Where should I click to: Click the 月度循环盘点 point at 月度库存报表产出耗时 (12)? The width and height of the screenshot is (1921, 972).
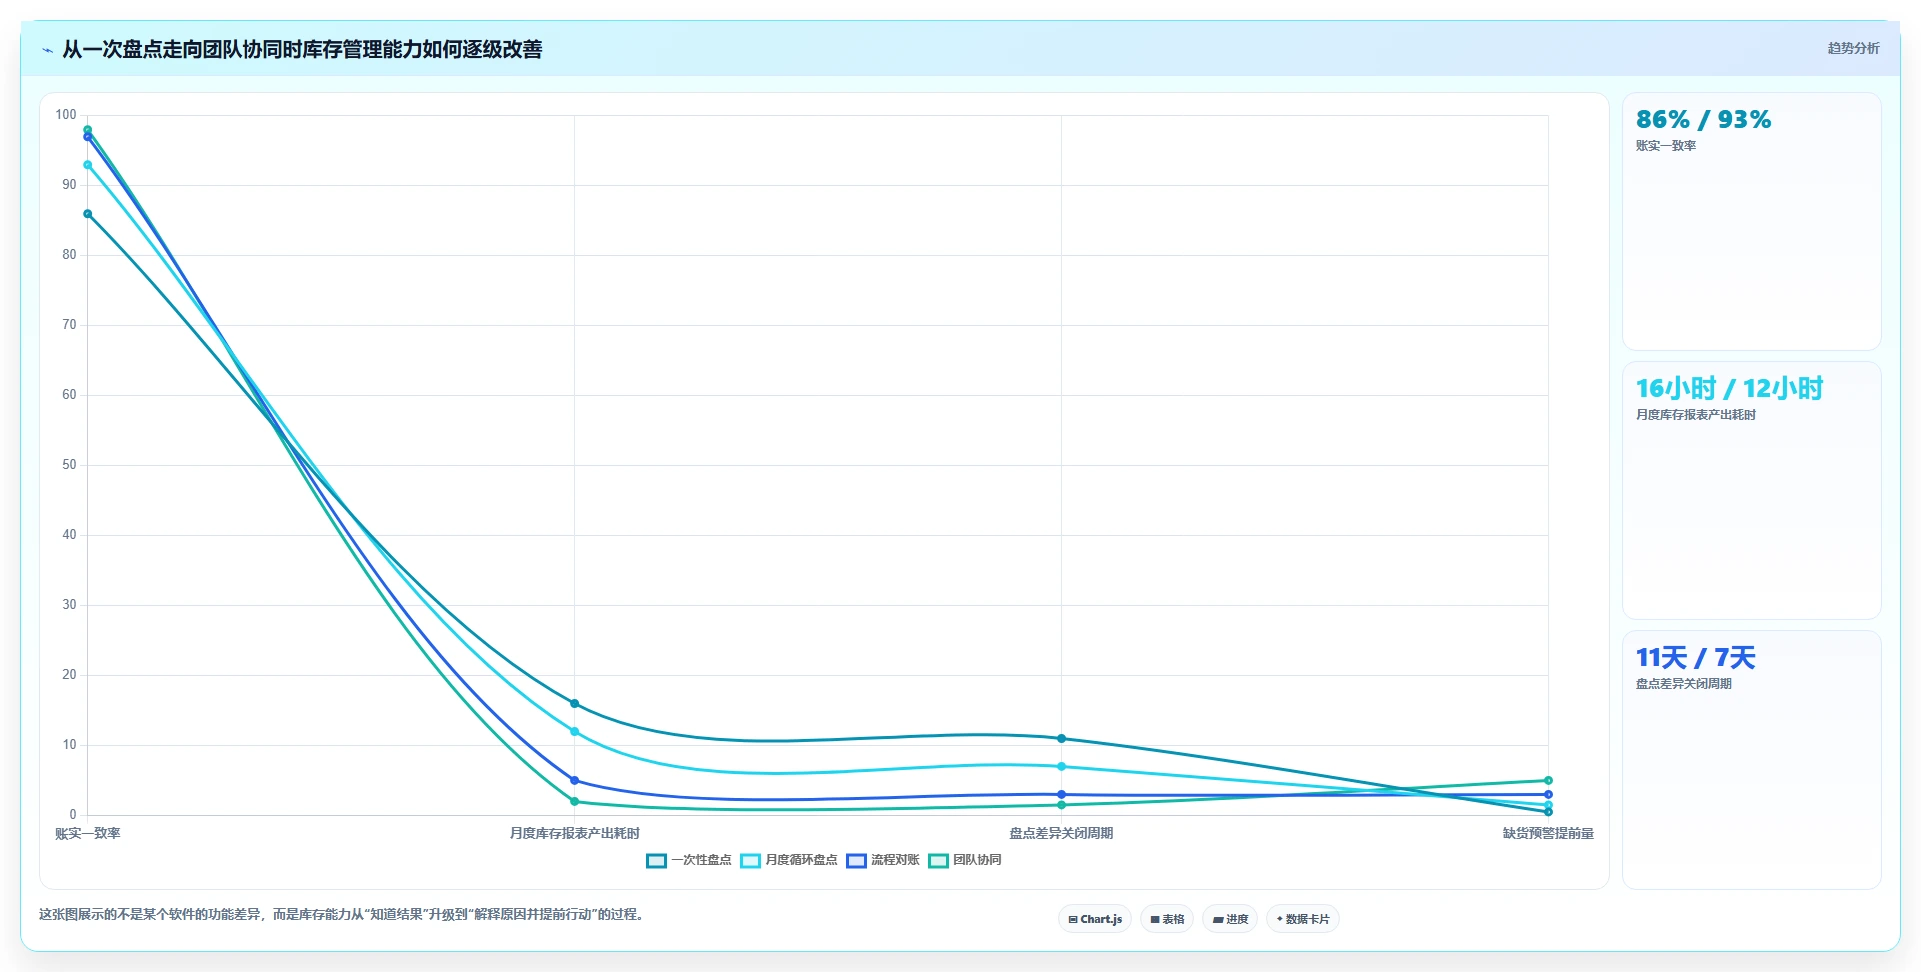(574, 732)
